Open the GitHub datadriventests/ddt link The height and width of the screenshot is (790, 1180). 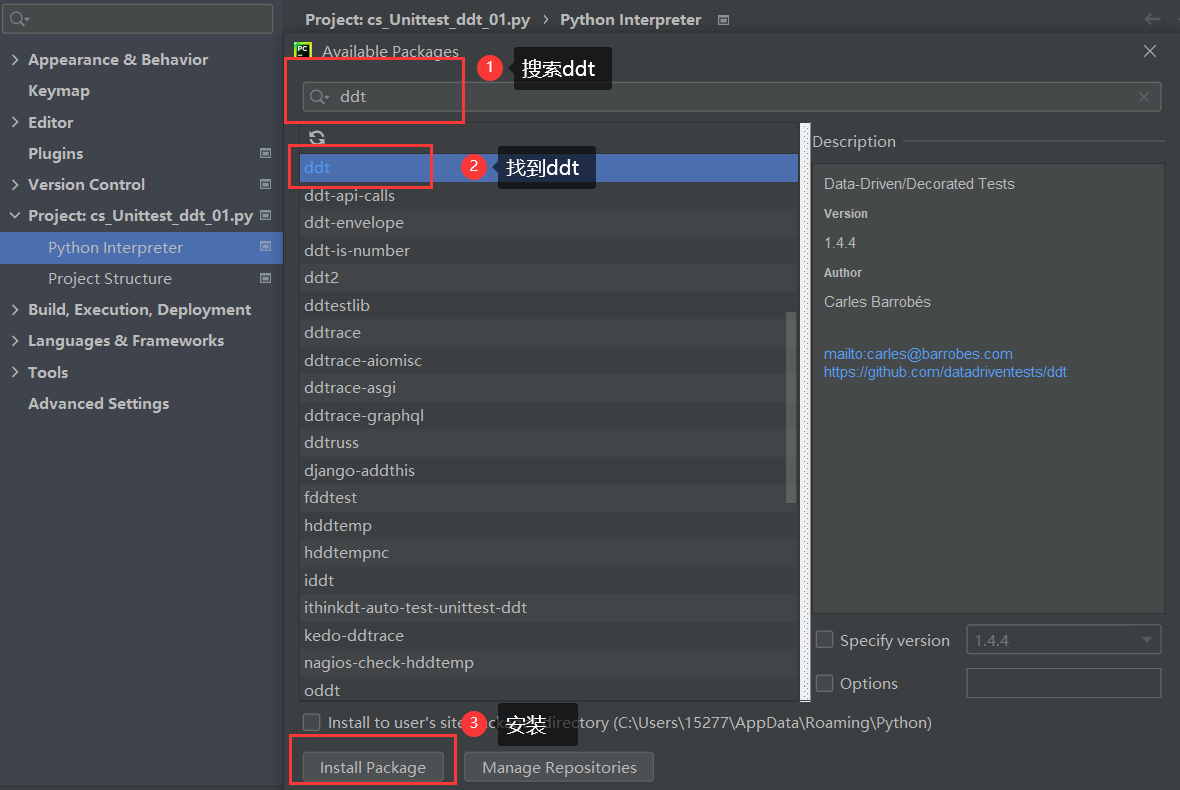pos(944,372)
